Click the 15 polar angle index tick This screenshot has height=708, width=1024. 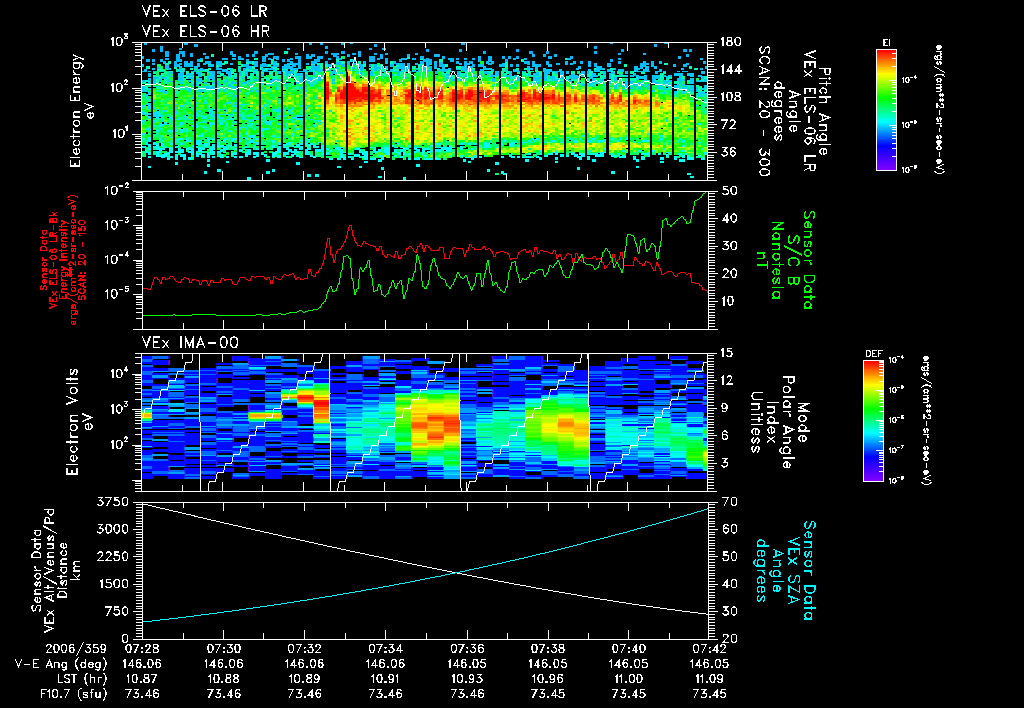[727, 353]
